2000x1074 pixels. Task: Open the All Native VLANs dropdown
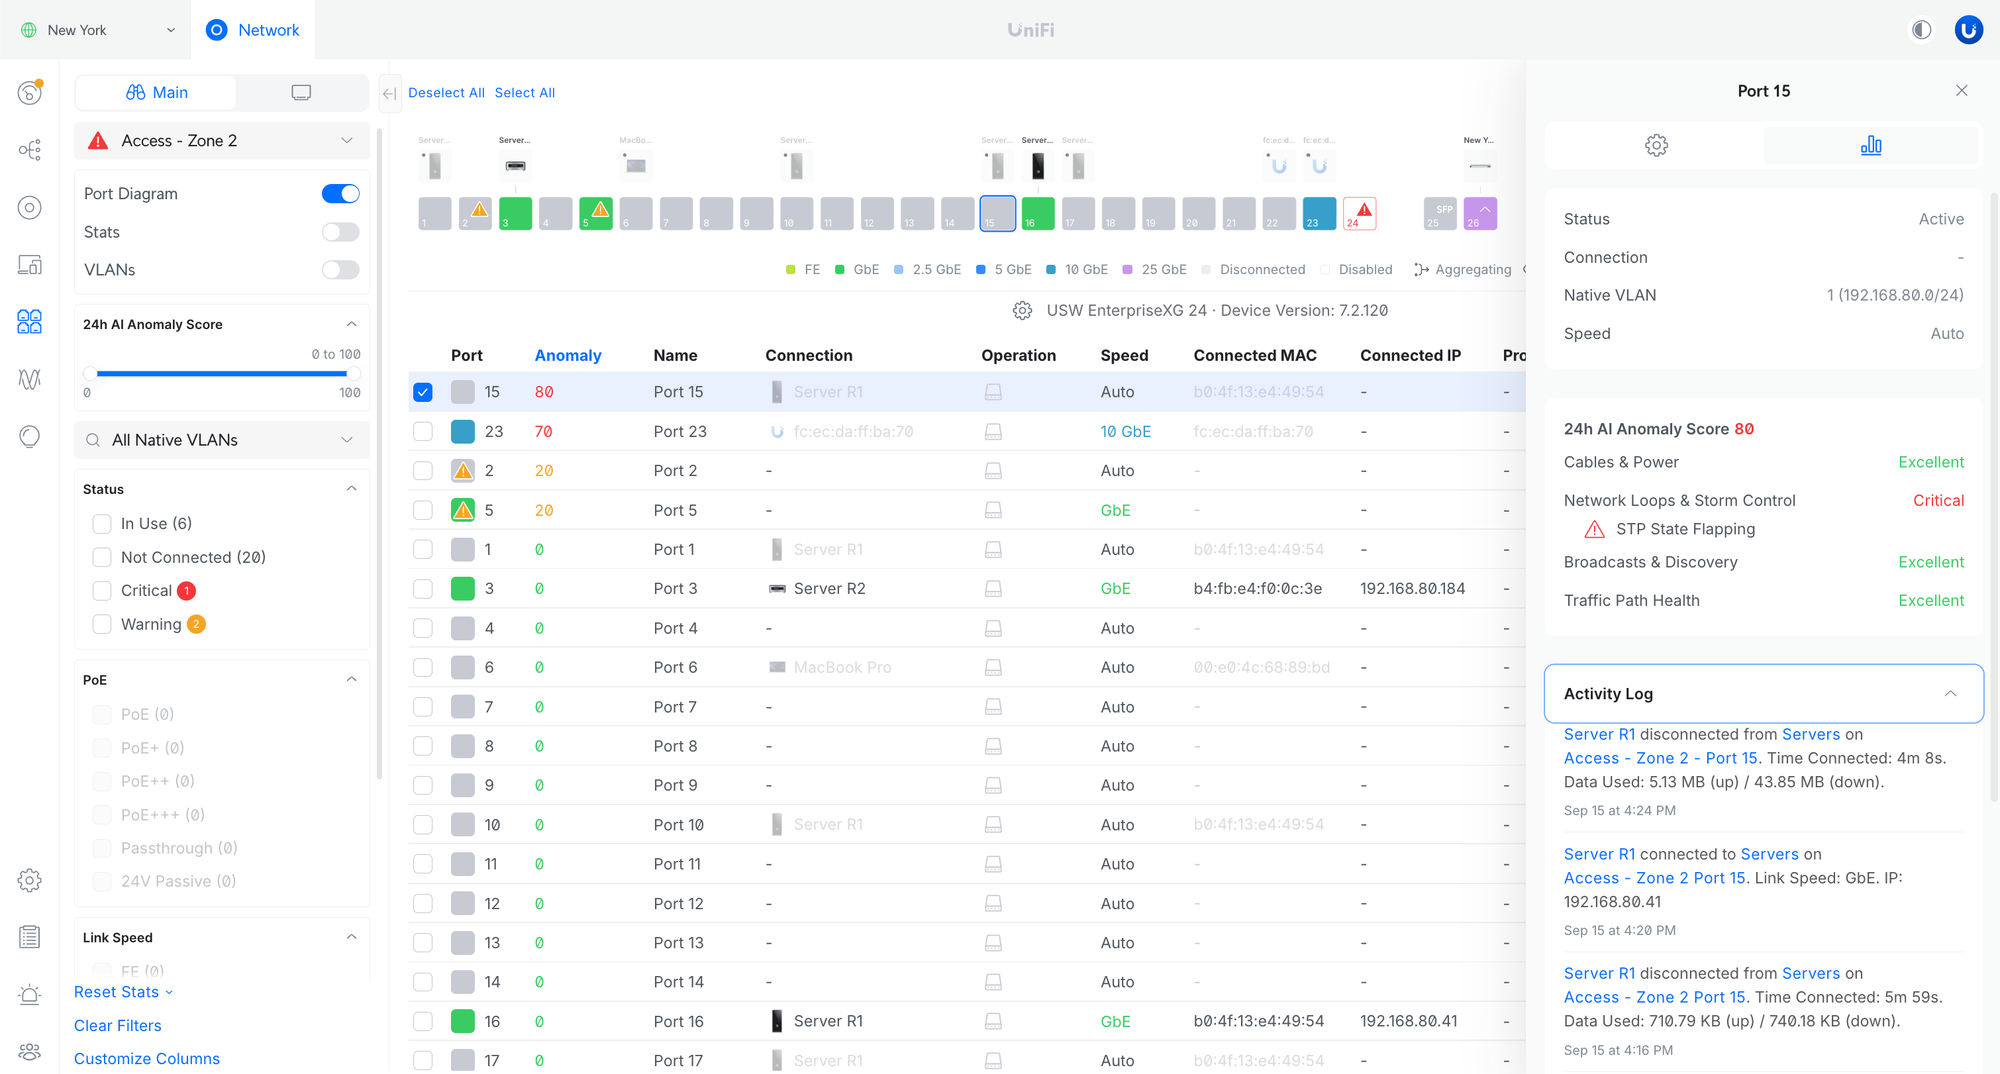[222, 440]
